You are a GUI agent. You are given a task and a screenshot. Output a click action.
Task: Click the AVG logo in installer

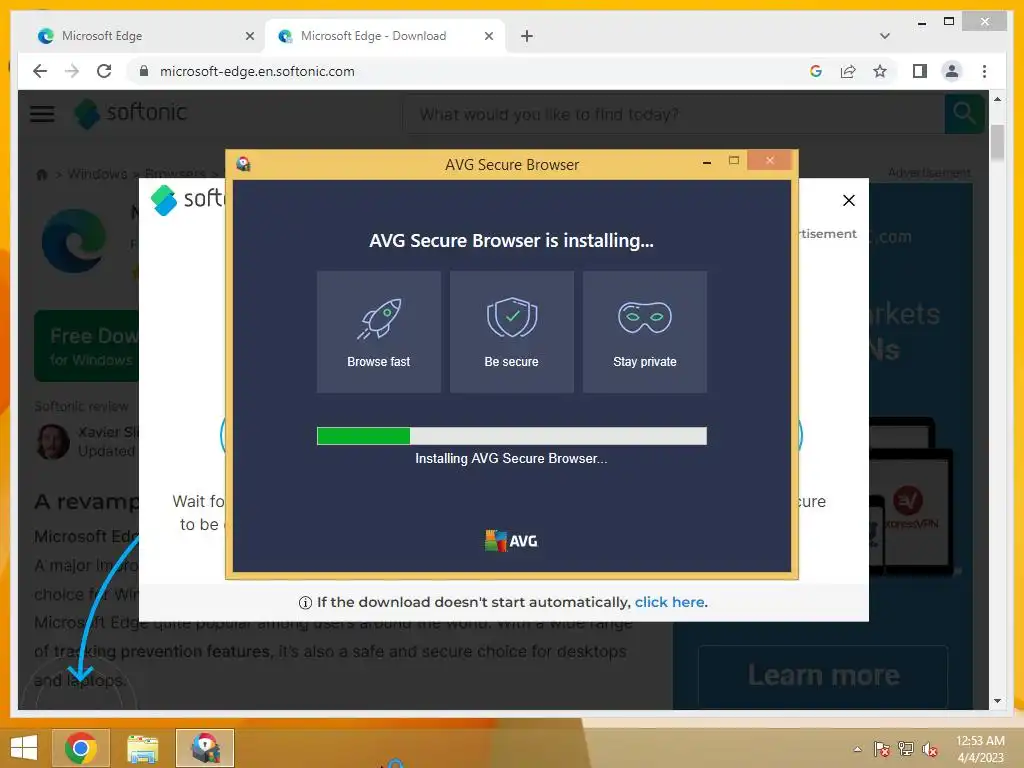pos(511,541)
